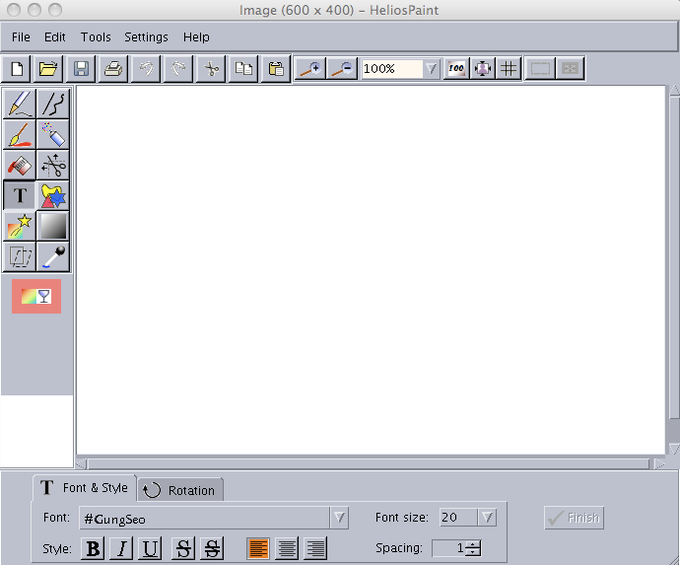Screen dimensions: 680x565
Task: Select the scissors cut-and-move selection tool
Action: [53, 165]
